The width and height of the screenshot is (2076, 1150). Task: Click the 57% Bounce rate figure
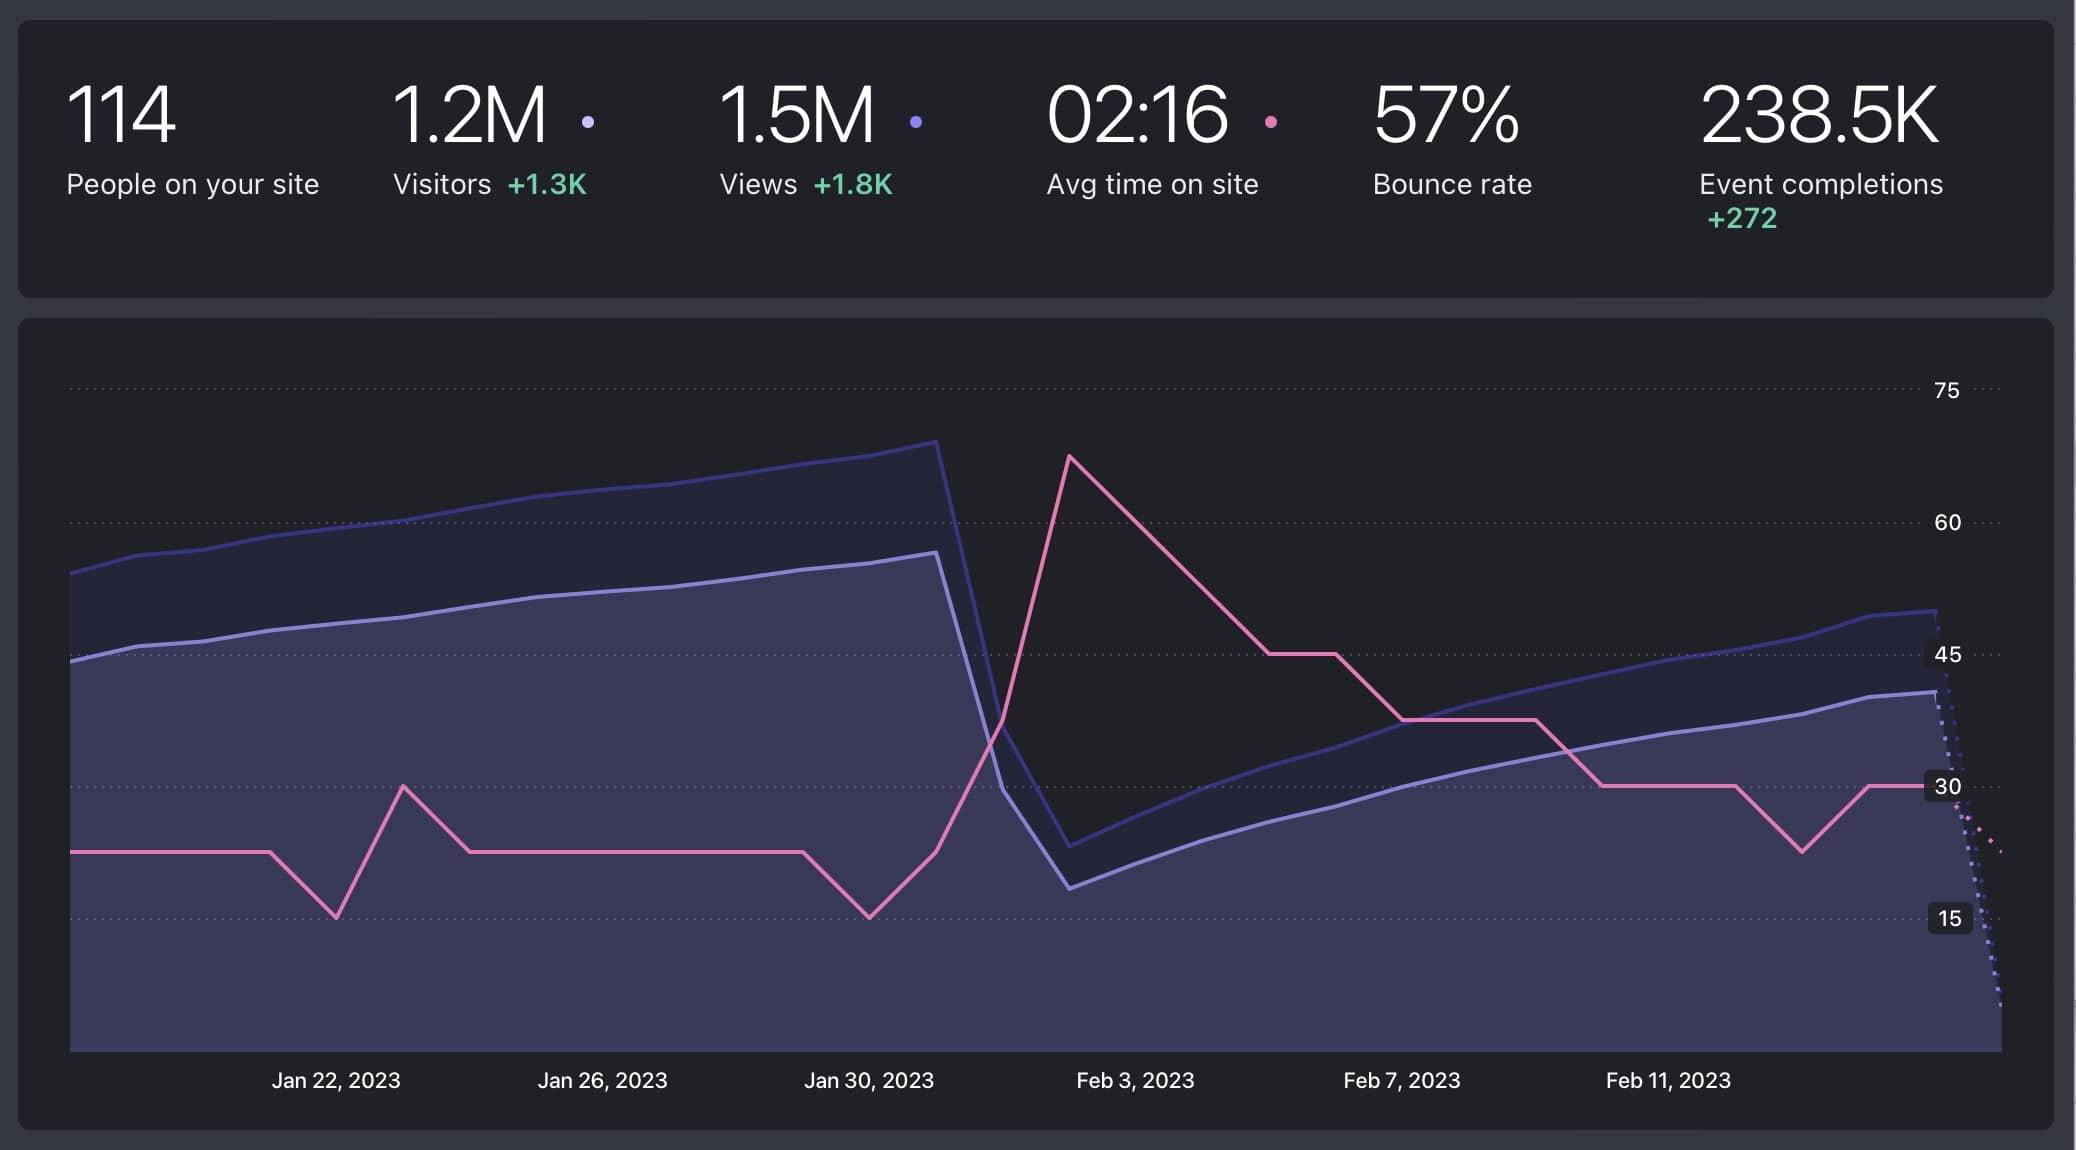click(x=1445, y=115)
